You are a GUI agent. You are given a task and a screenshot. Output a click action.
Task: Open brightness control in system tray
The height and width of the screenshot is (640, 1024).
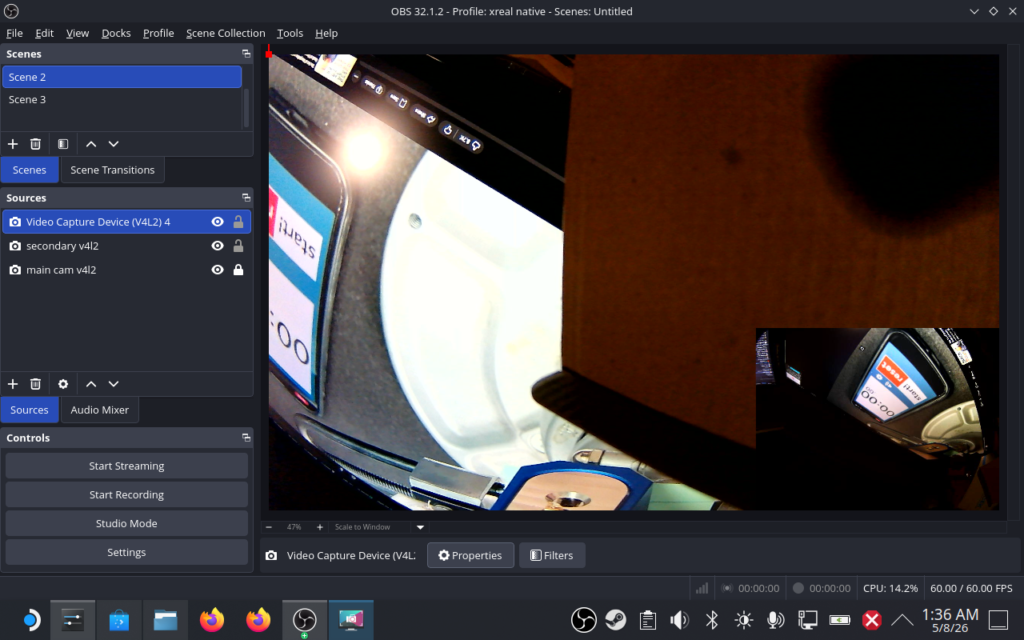(x=743, y=620)
